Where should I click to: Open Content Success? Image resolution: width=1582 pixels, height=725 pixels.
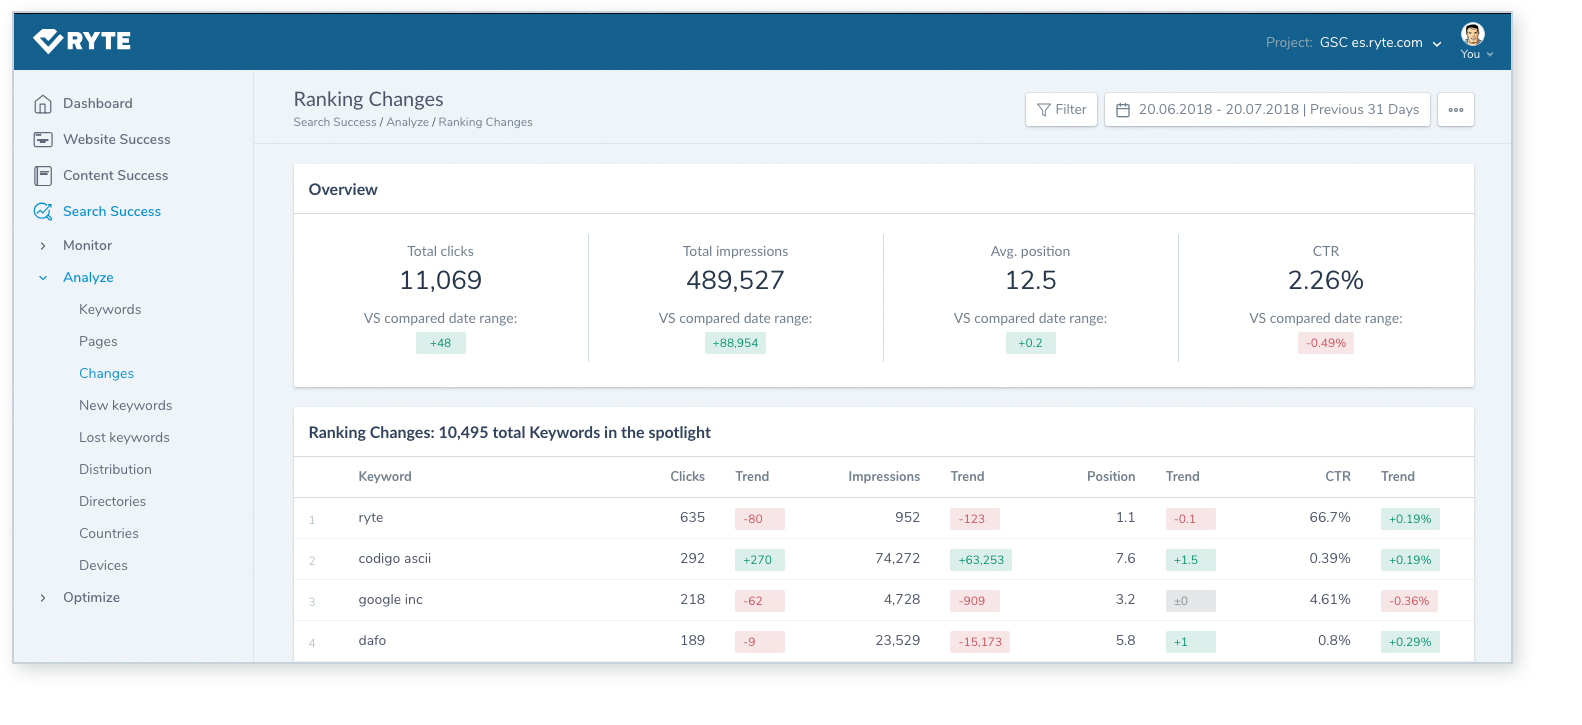click(116, 176)
